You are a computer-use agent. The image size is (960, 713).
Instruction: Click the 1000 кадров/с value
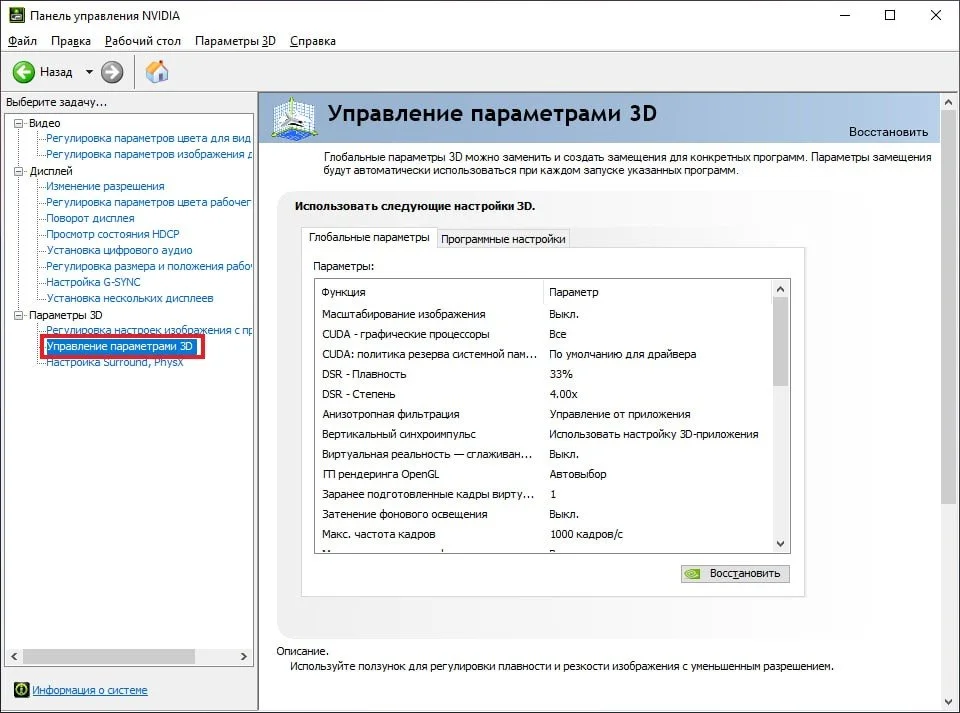tap(586, 534)
